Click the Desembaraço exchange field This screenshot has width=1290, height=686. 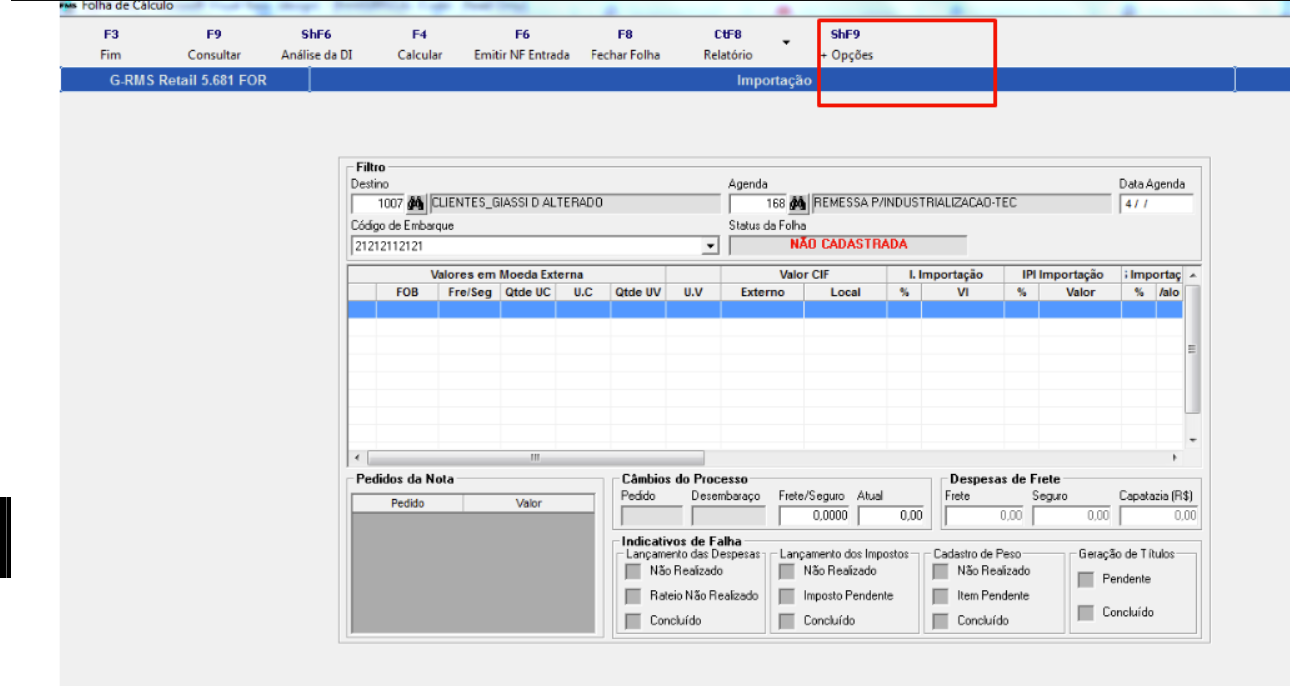(x=728, y=516)
